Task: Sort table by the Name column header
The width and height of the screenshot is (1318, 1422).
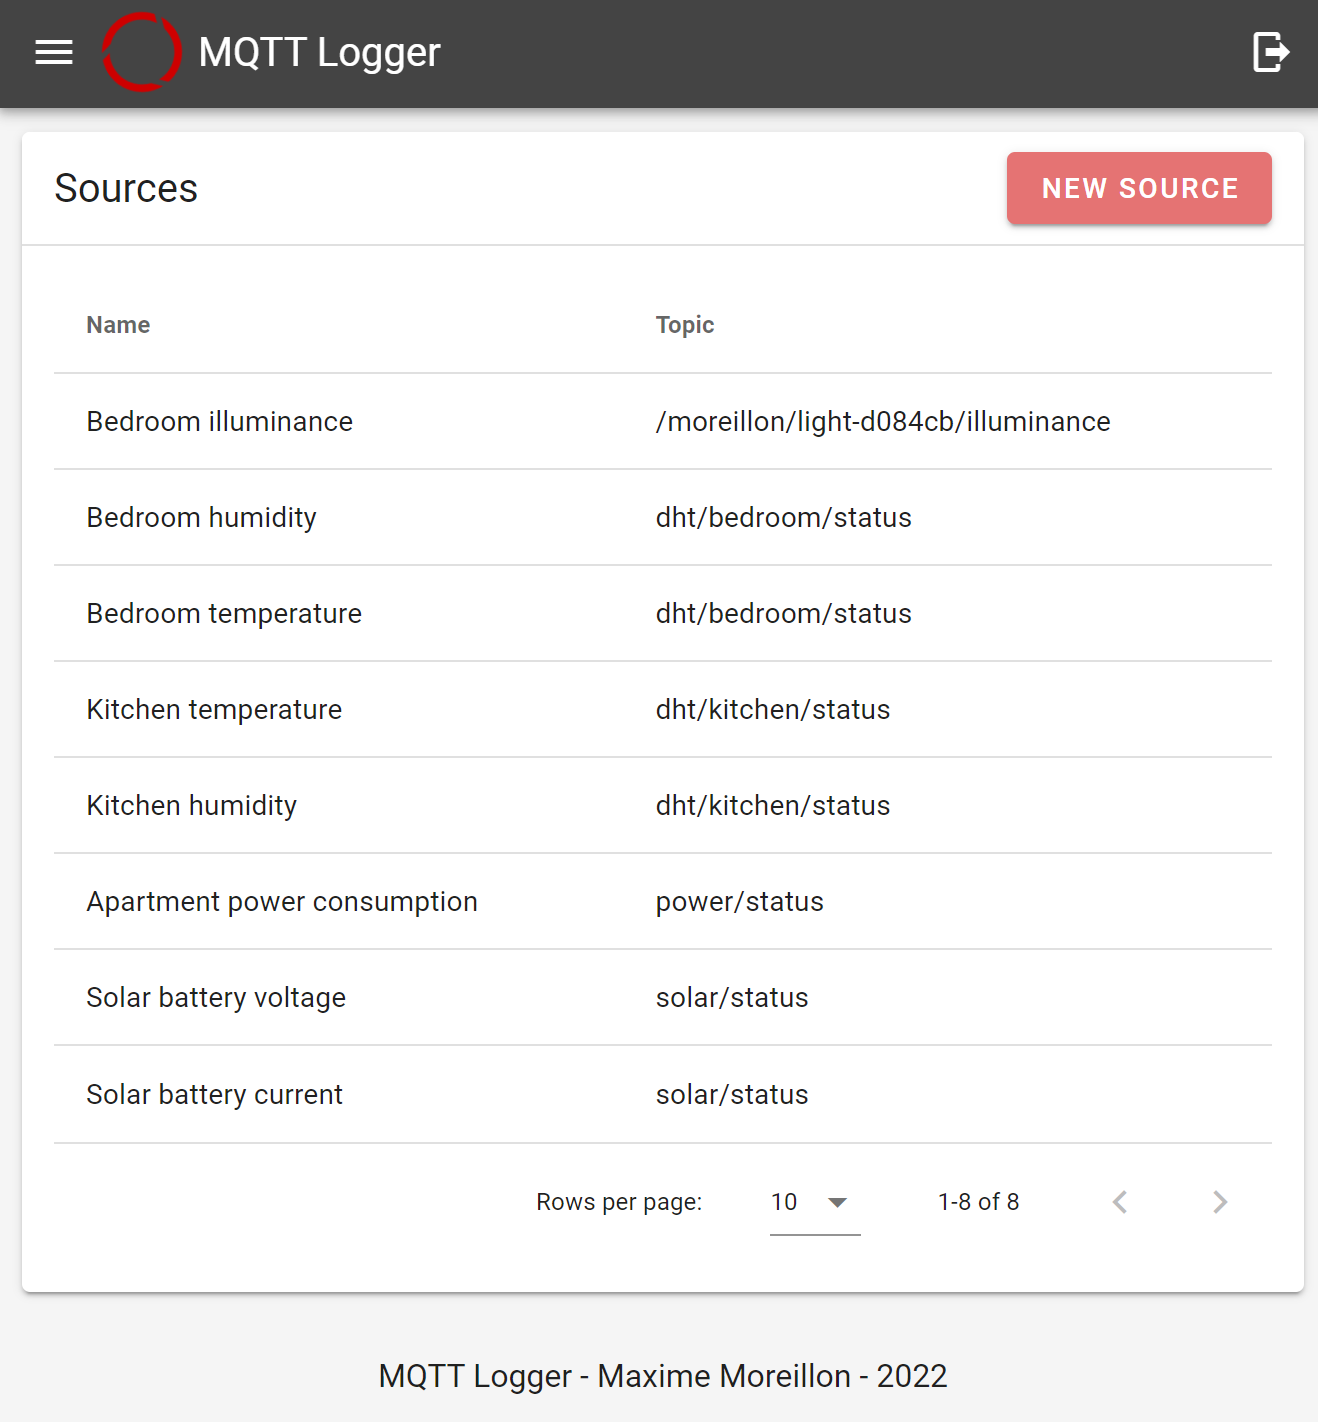Action: (118, 325)
